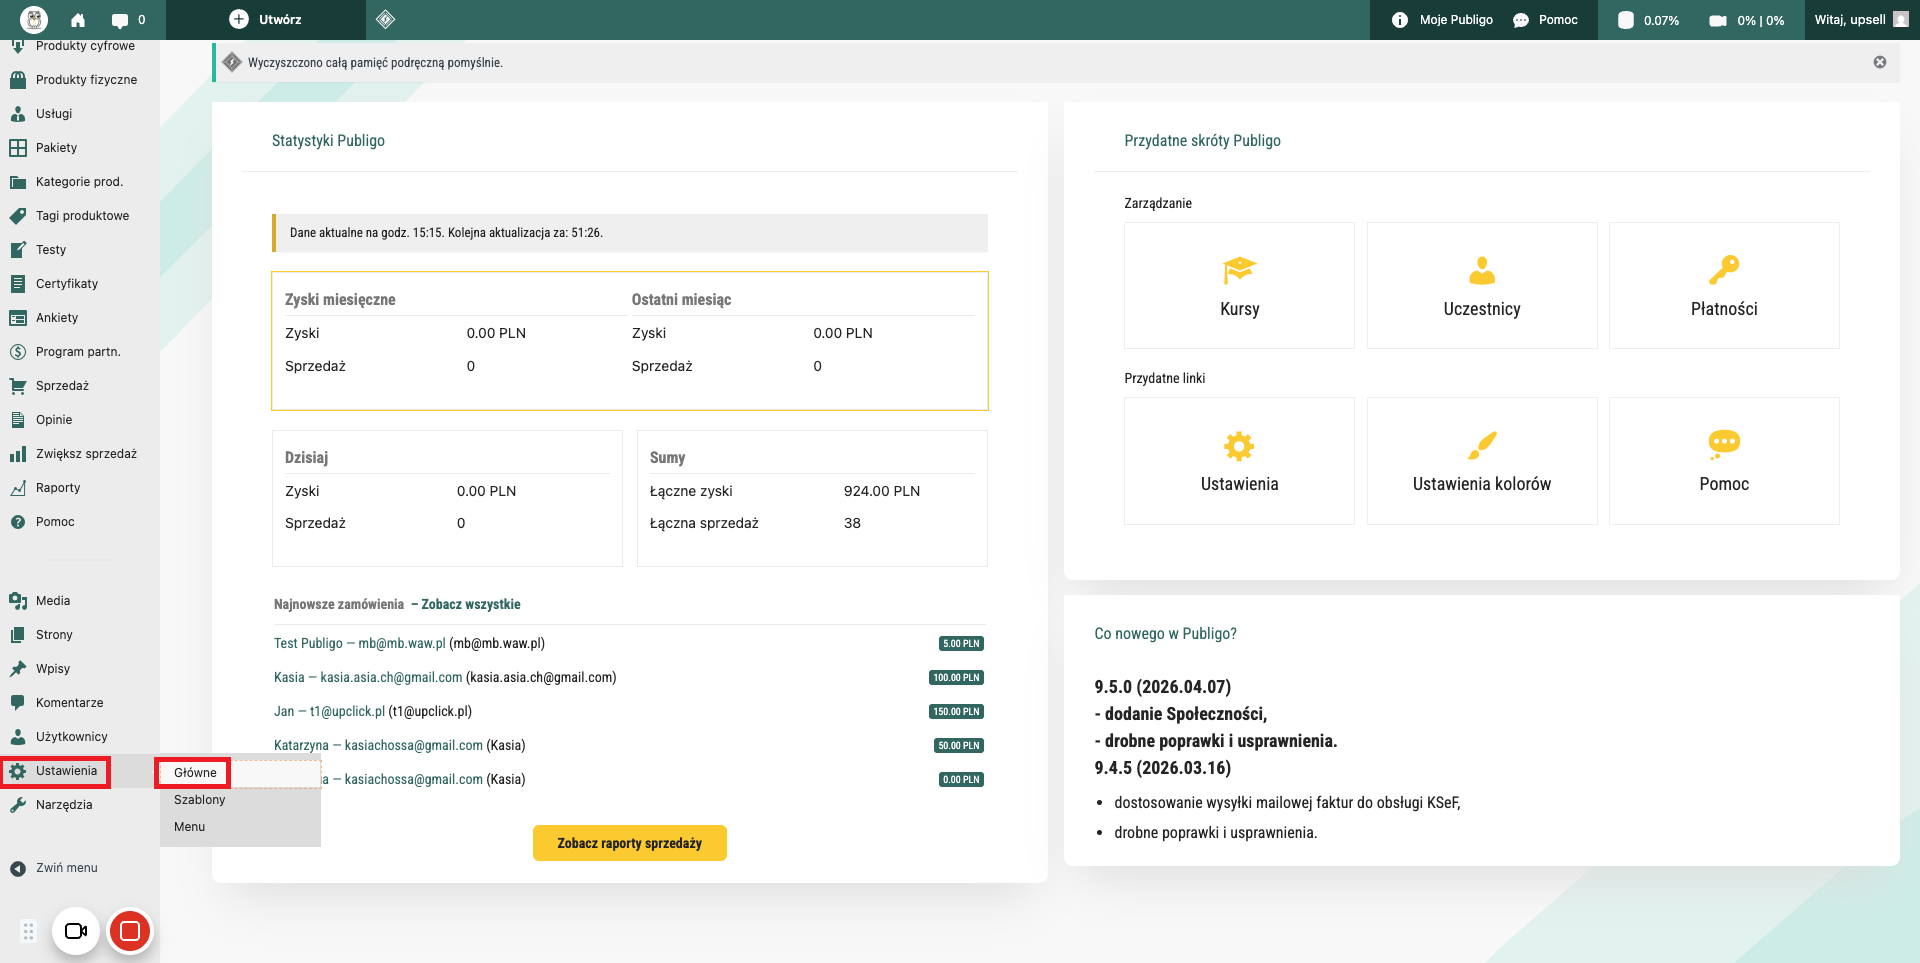Open the Witaj, upsell user menu
The height and width of the screenshot is (963, 1920).
tap(1860, 19)
